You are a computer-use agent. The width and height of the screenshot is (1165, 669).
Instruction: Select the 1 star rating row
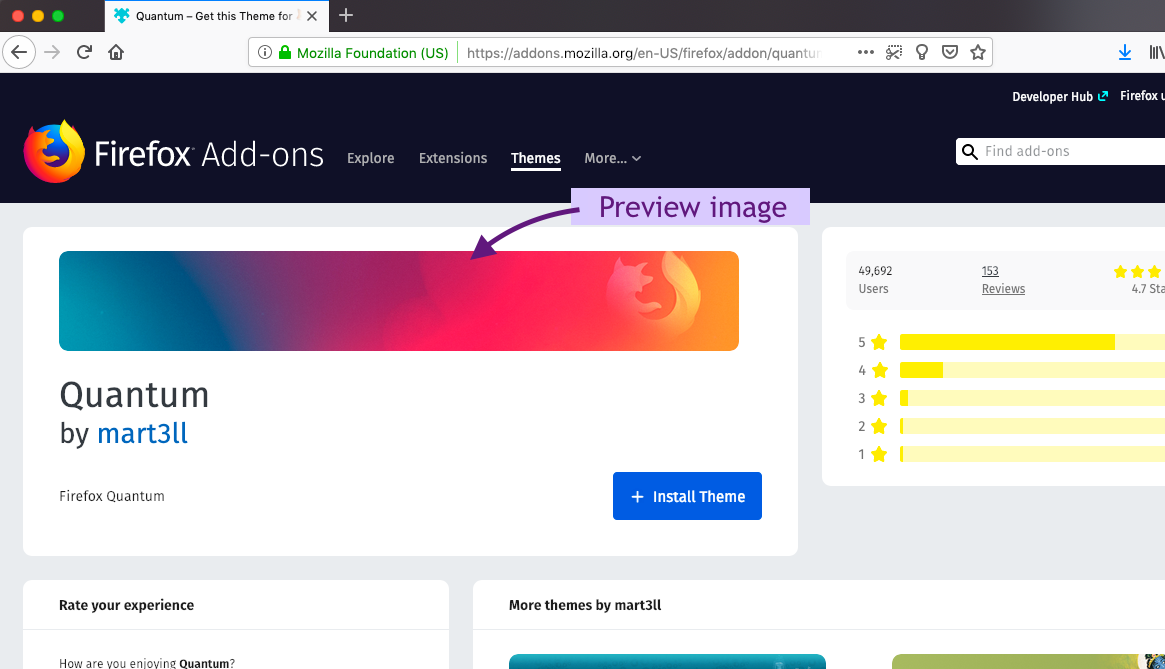[1010, 454]
